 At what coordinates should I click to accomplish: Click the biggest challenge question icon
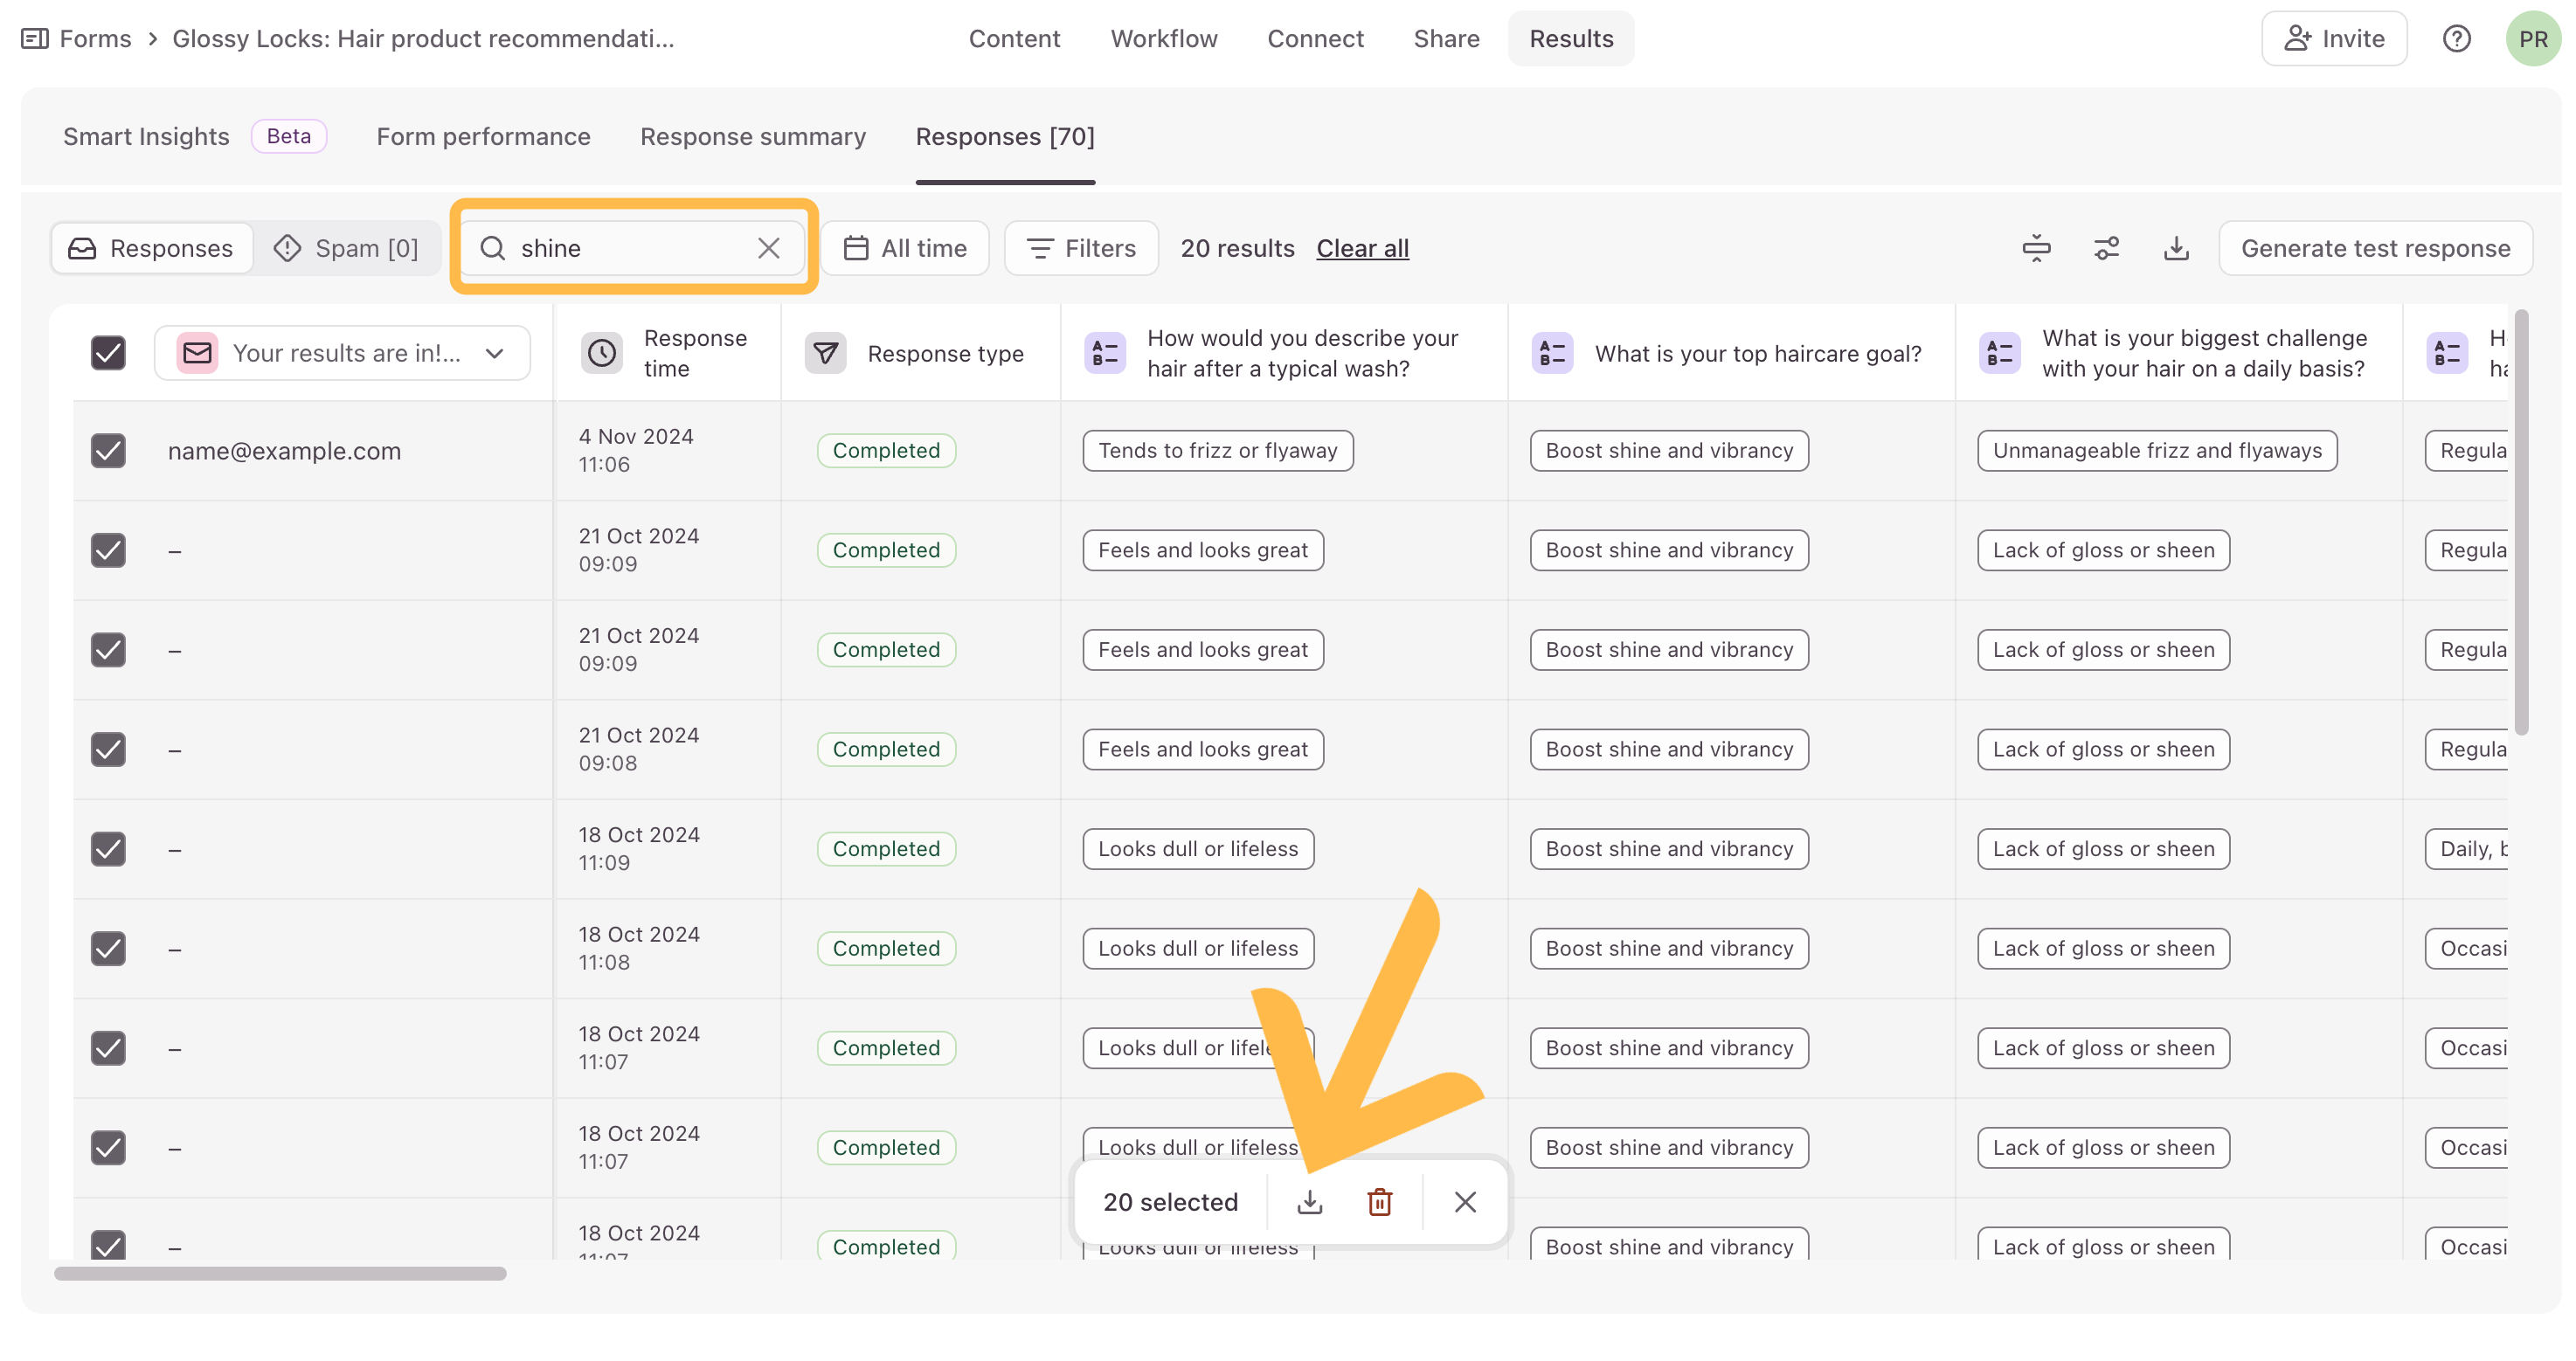(1999, 353)
